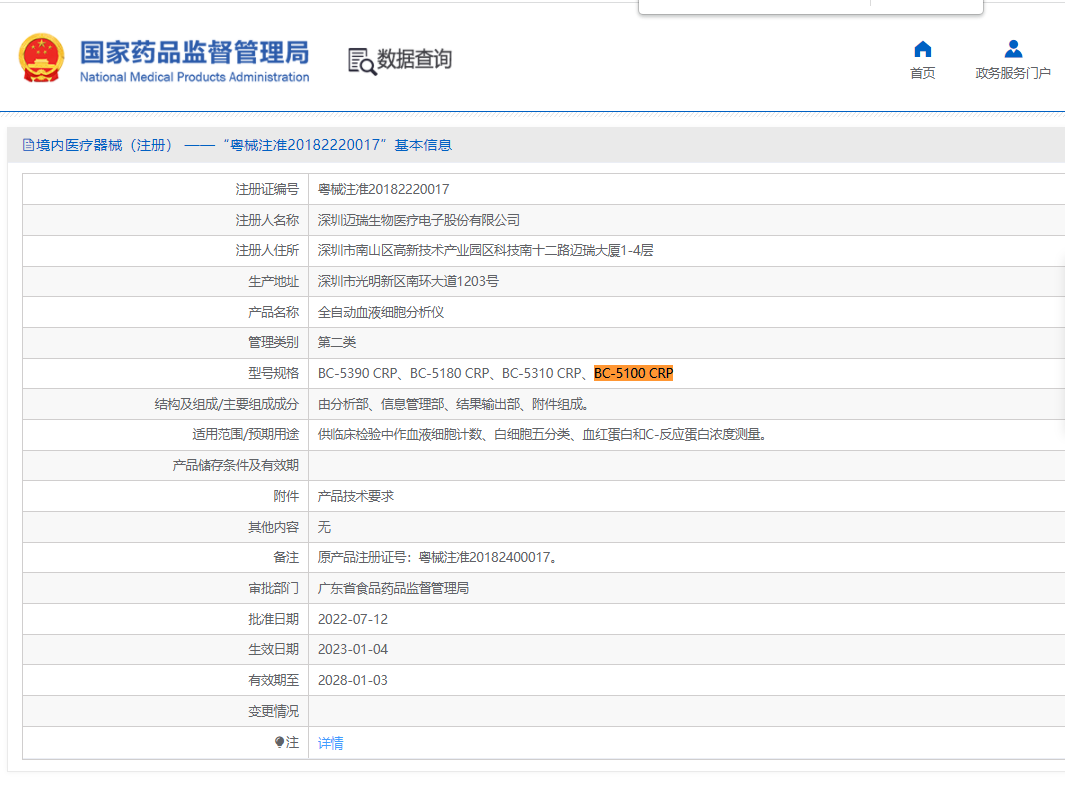Click the bulb icon beside 注
Viewport: 1065px width, 799px height.
(279, 742)
